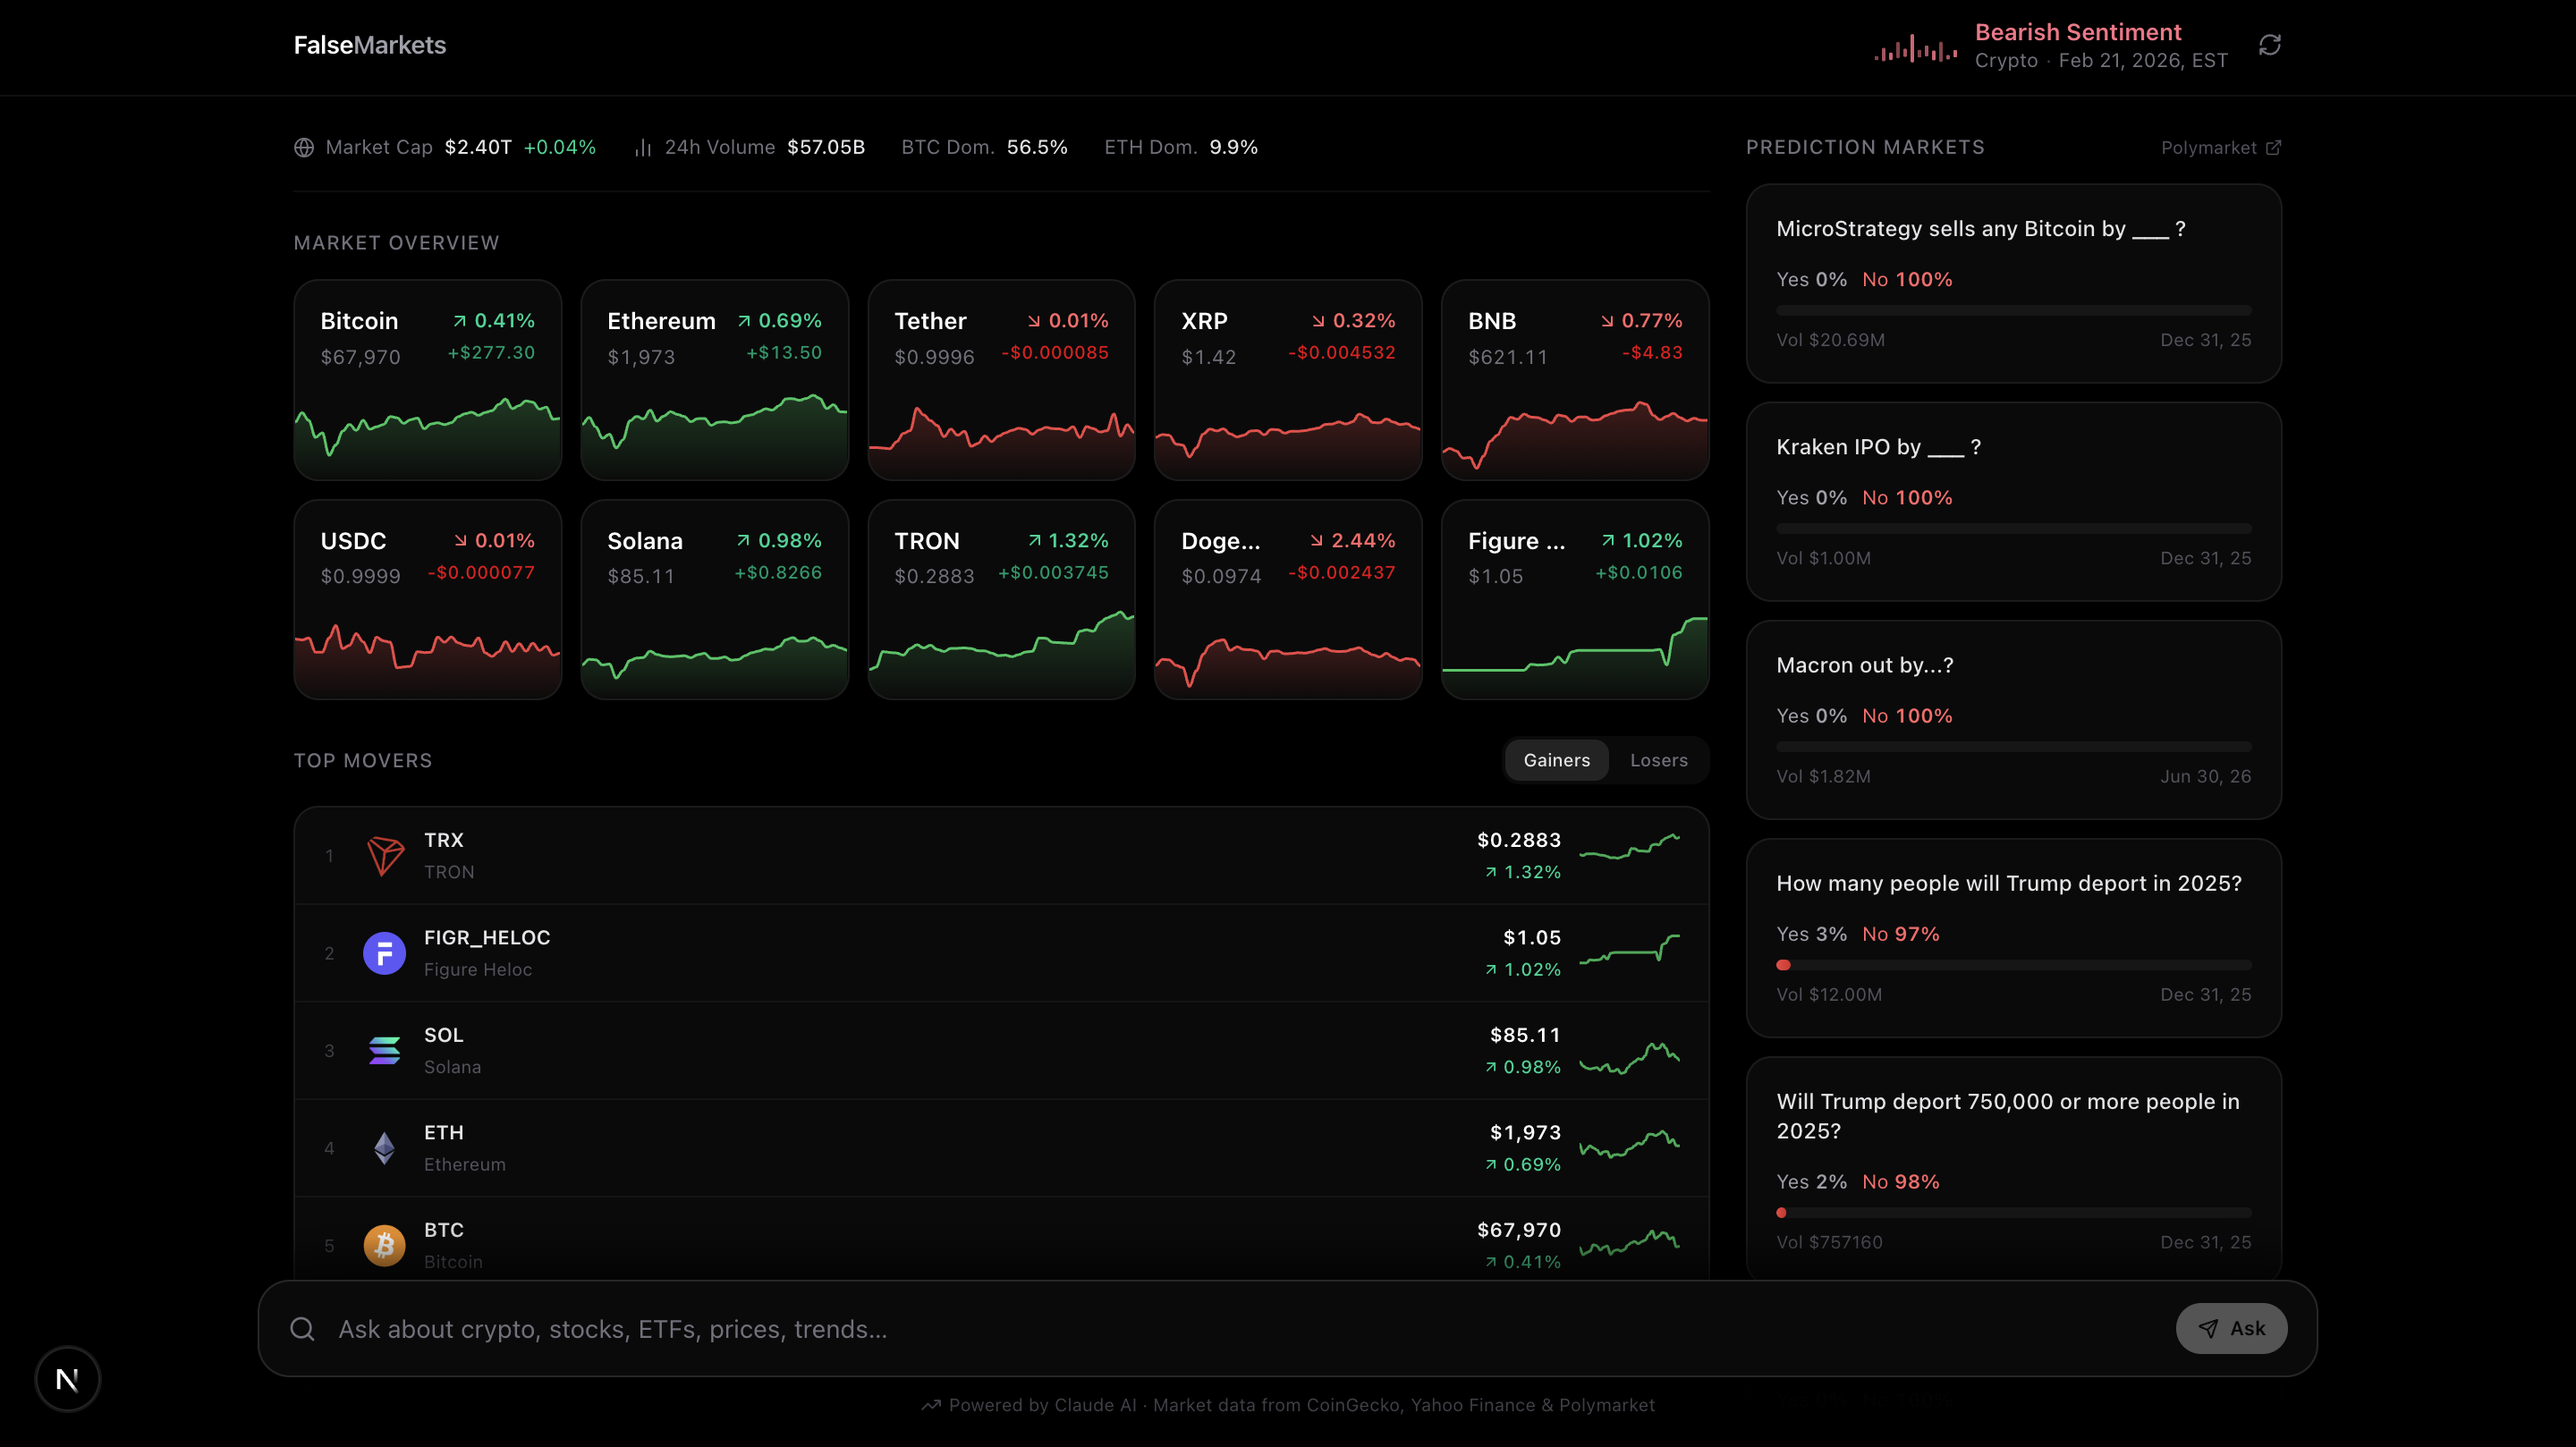Open the Bitcoin market overview card
Image resolution: width=2576 pixels, height=1447 pixels.
pyautogui.click(x=427, y=380)
